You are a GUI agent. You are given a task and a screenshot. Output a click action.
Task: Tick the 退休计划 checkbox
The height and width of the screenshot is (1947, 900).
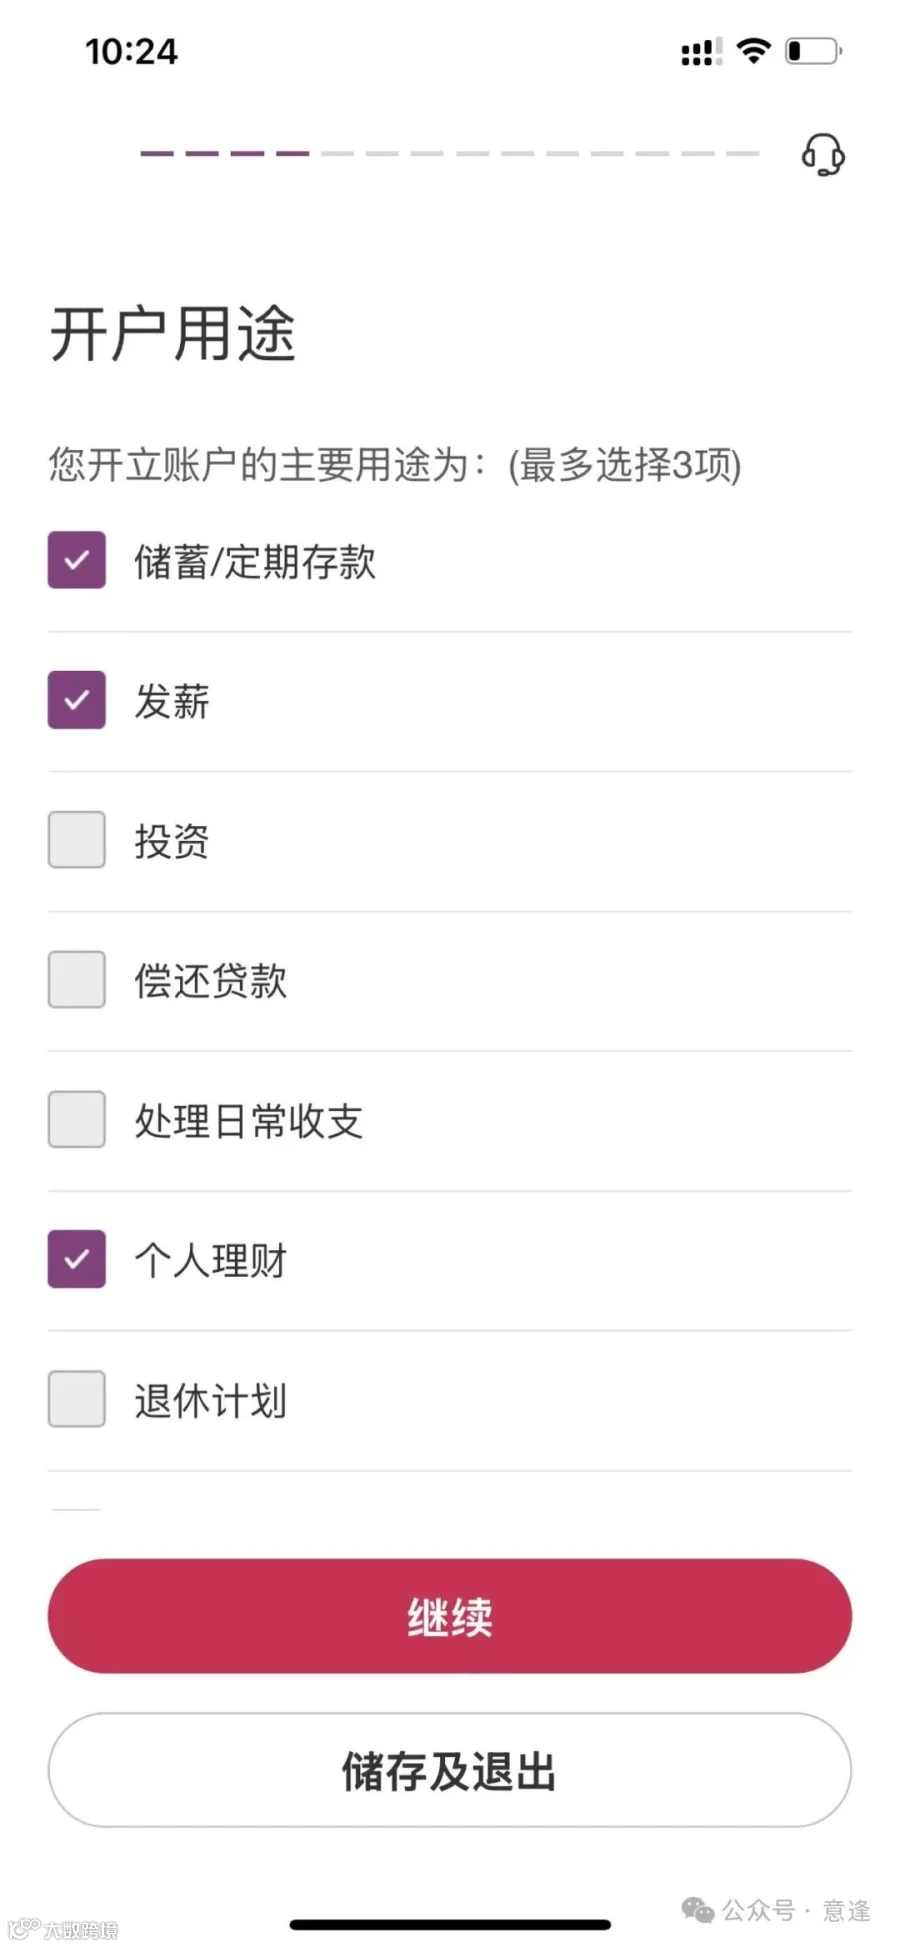tap(77, 1399)
